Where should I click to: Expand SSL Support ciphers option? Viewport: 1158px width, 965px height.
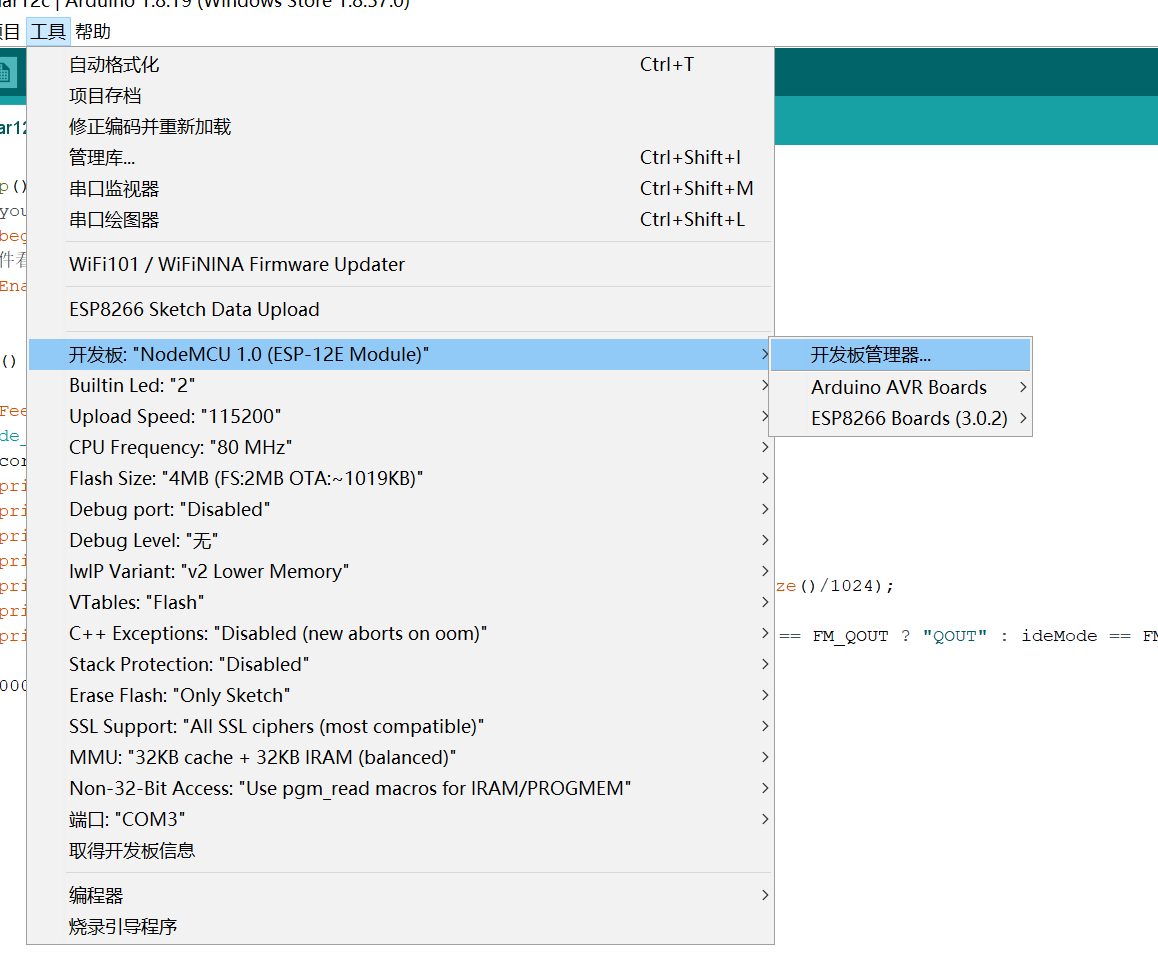[x=400, y=727]
